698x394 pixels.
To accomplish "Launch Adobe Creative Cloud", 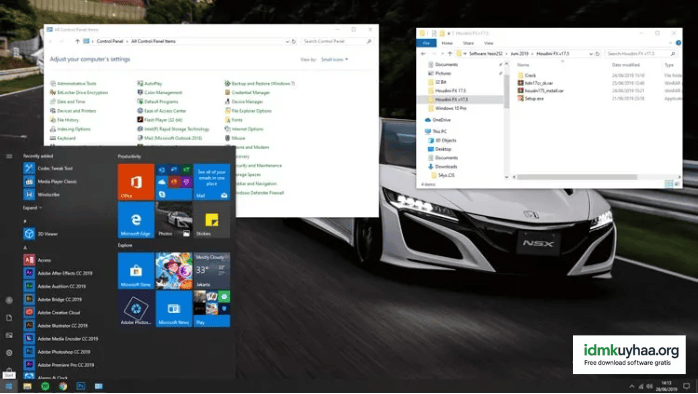I will (x=52, y=313).
